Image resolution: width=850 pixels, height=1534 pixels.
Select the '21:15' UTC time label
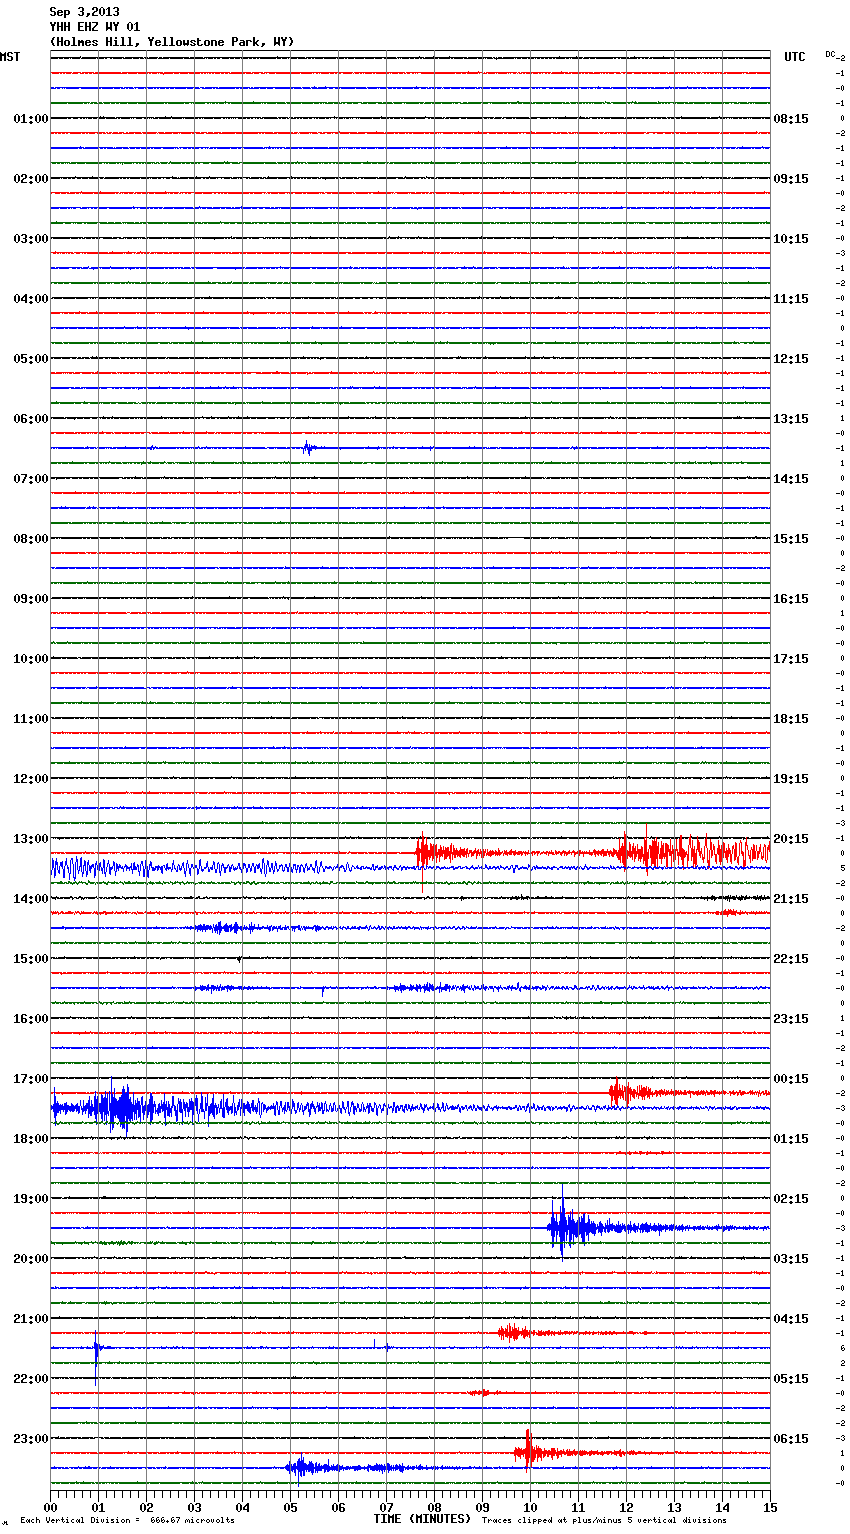791,899
